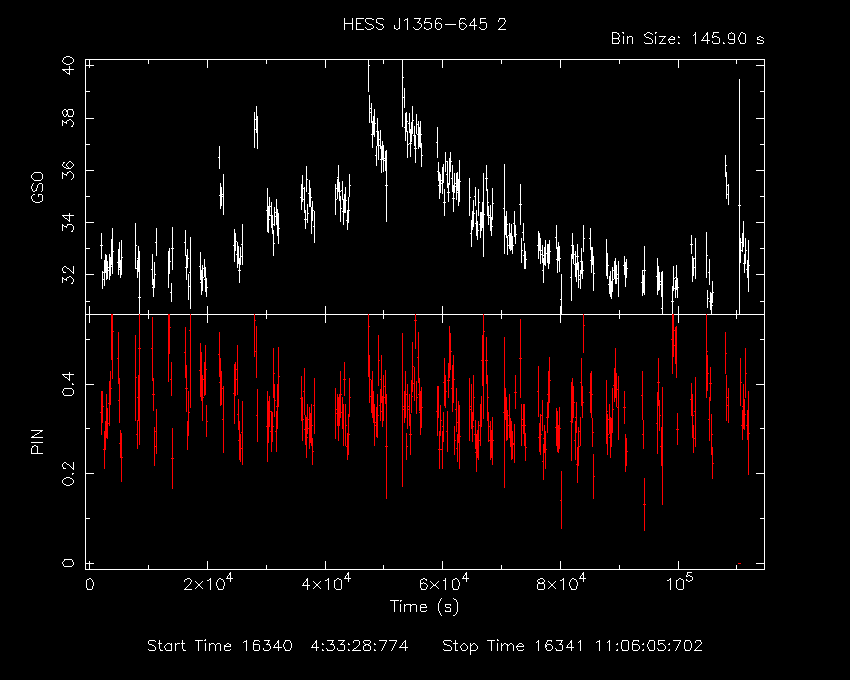
Task: Click the x-axis tick label 10^5
Action: (x=679, y=582)
